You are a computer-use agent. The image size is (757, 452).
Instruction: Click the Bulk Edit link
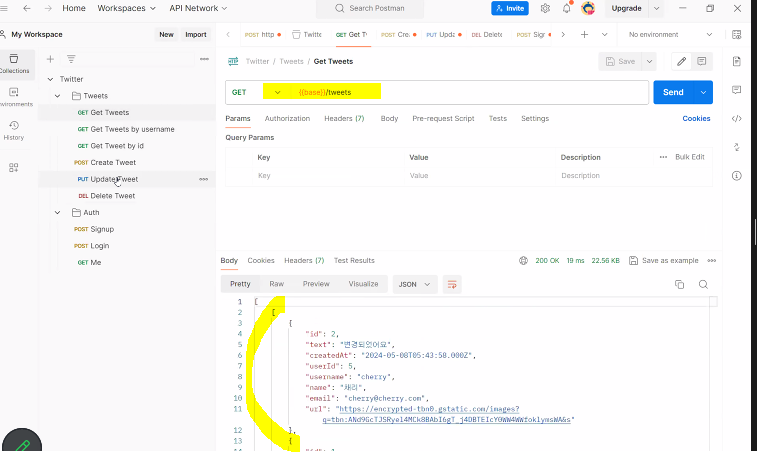tap(690, 157)
